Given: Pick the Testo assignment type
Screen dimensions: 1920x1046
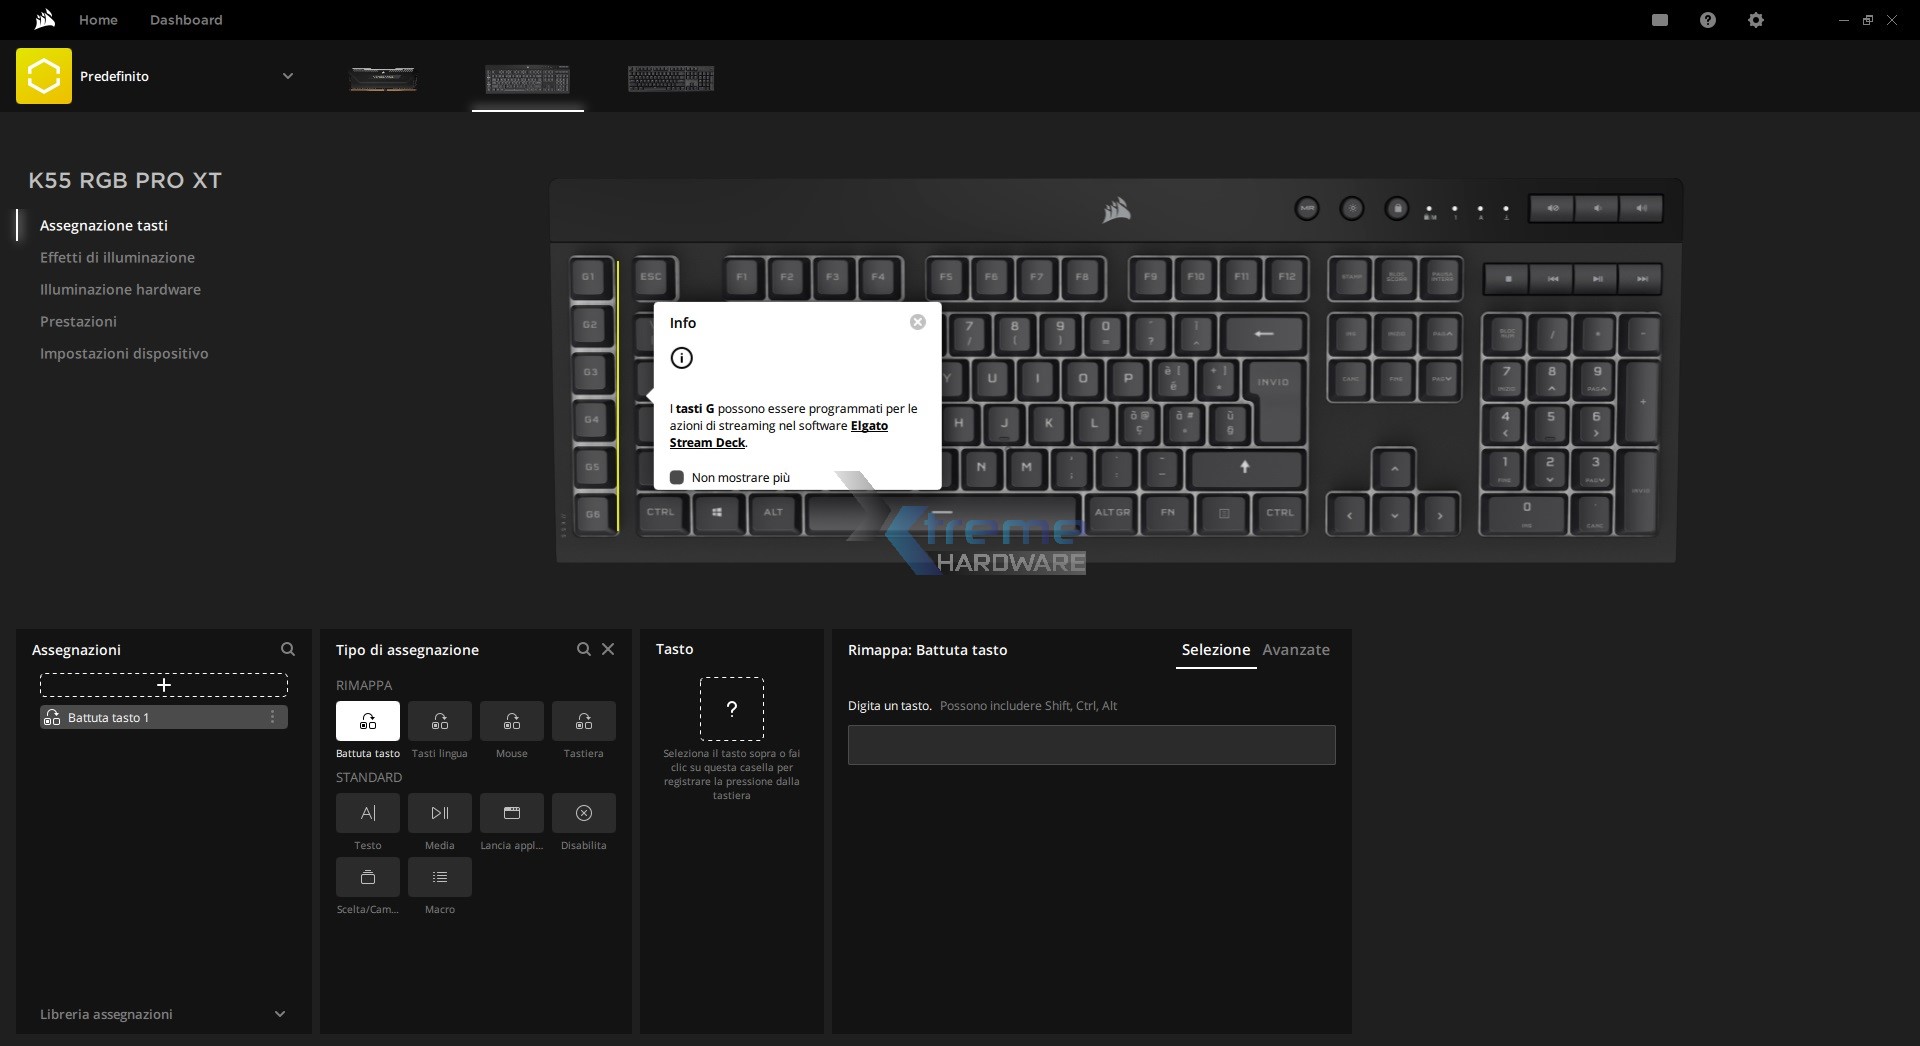Looking at the screenshot, I should click(367, 813).
